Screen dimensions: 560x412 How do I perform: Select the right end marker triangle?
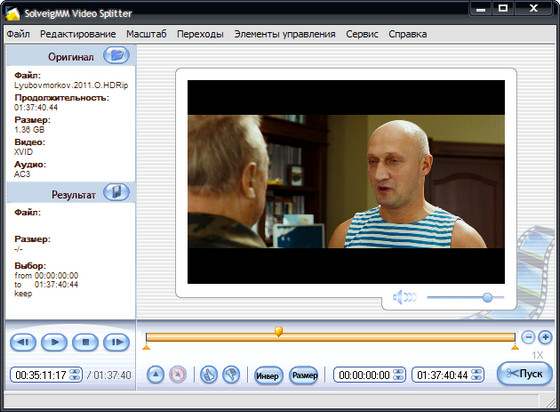click(x=515, y=347)
